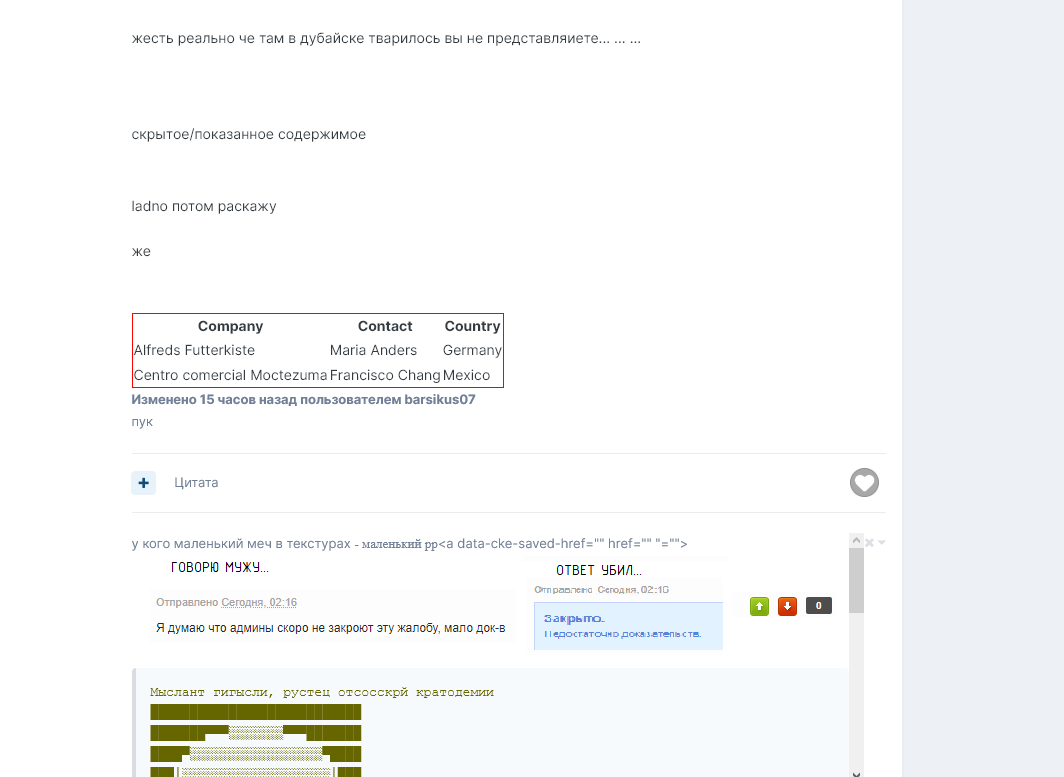Click the Contact table header

click(385, 326)
